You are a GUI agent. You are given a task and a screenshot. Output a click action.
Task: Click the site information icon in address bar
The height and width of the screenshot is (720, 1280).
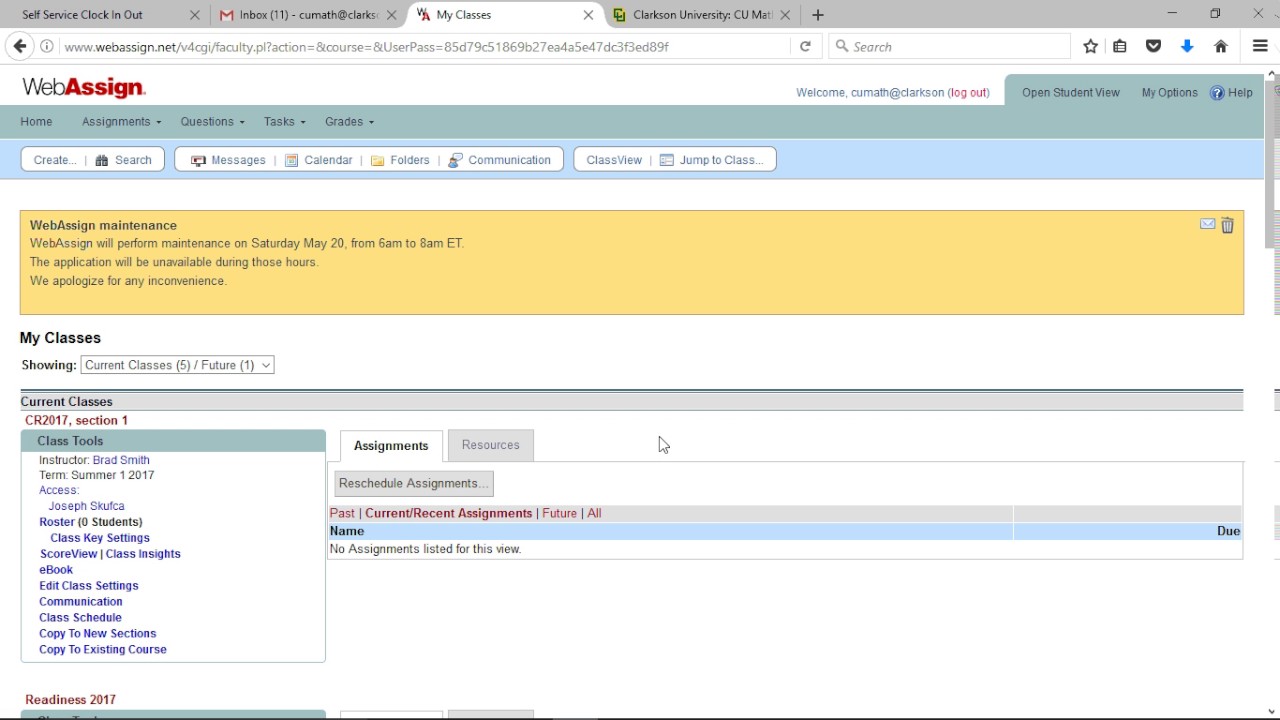point(47,46)
